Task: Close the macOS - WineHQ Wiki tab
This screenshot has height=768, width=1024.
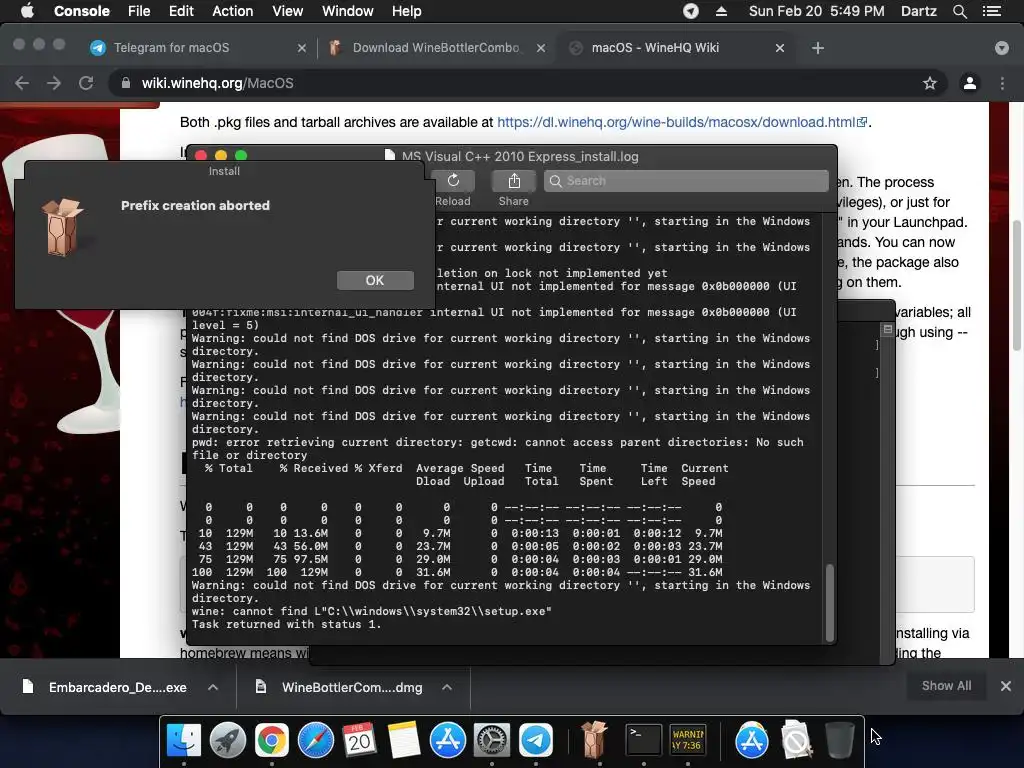Action: pyautogui.click(x=780, y=48)
